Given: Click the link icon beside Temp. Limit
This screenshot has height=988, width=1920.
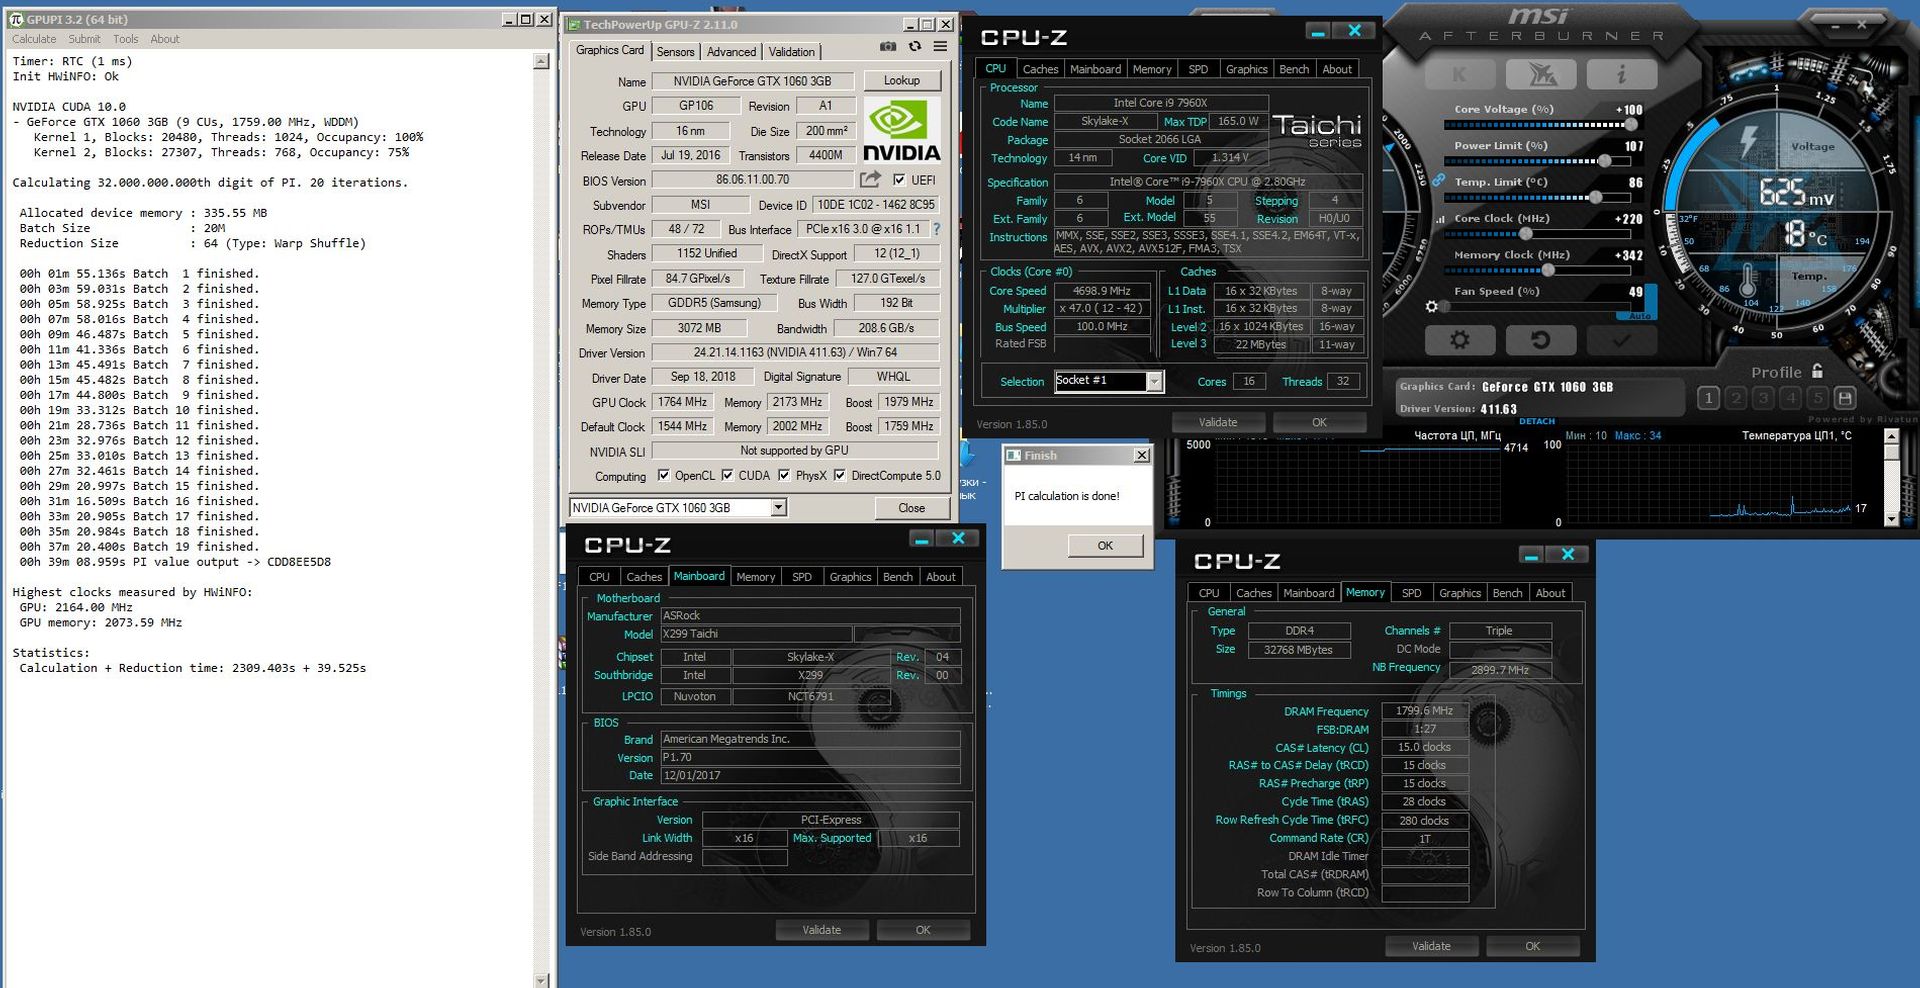Looking at the screenshot, I should click(1438, 181).
